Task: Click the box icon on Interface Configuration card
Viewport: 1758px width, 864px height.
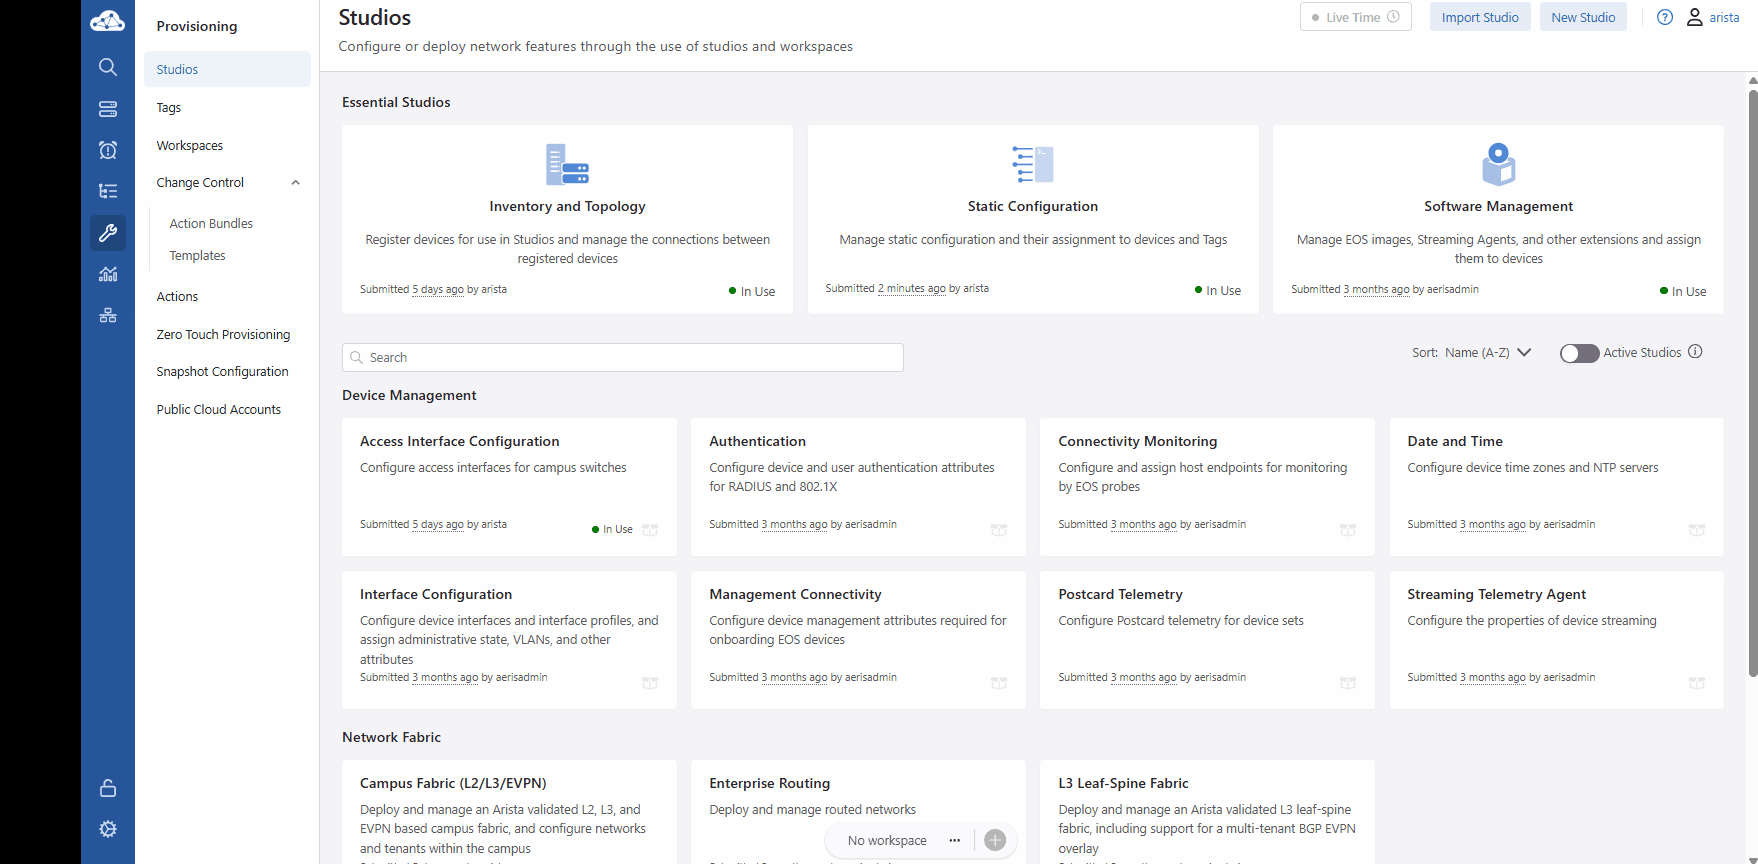Action: coord(650,683)
